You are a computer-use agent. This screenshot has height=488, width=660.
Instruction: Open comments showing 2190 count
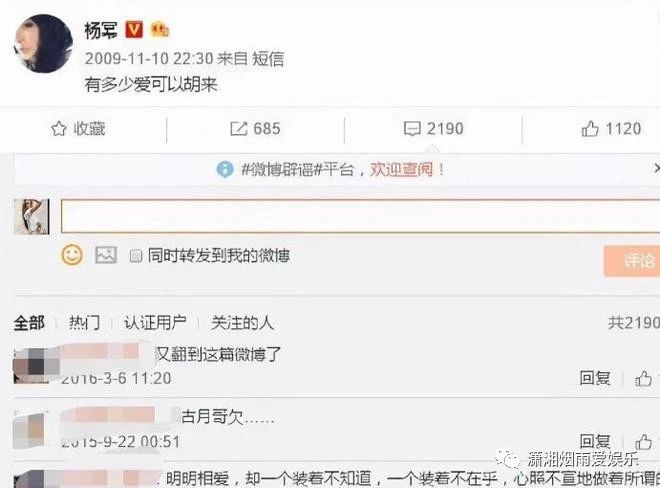pos(434,129)
